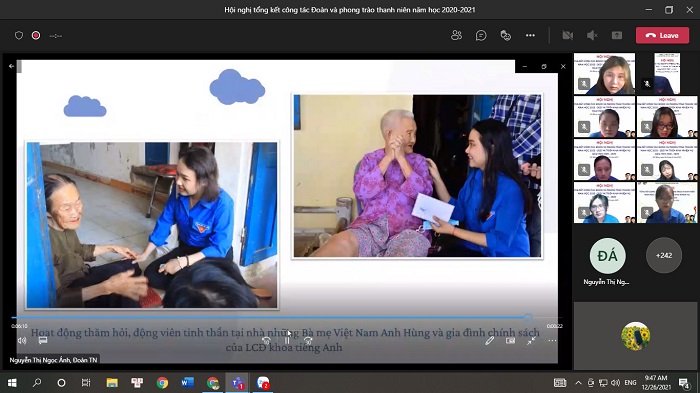
Task: Click the remaining time 0:00:22 label
Action: [x=554, y=326]
